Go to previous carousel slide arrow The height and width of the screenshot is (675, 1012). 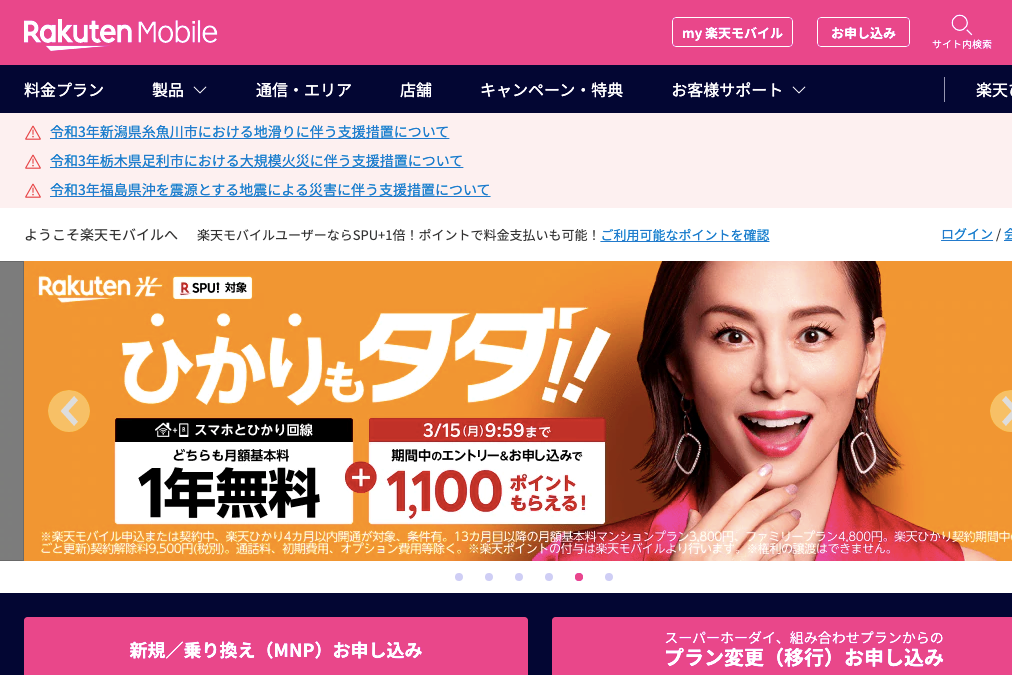69,411
